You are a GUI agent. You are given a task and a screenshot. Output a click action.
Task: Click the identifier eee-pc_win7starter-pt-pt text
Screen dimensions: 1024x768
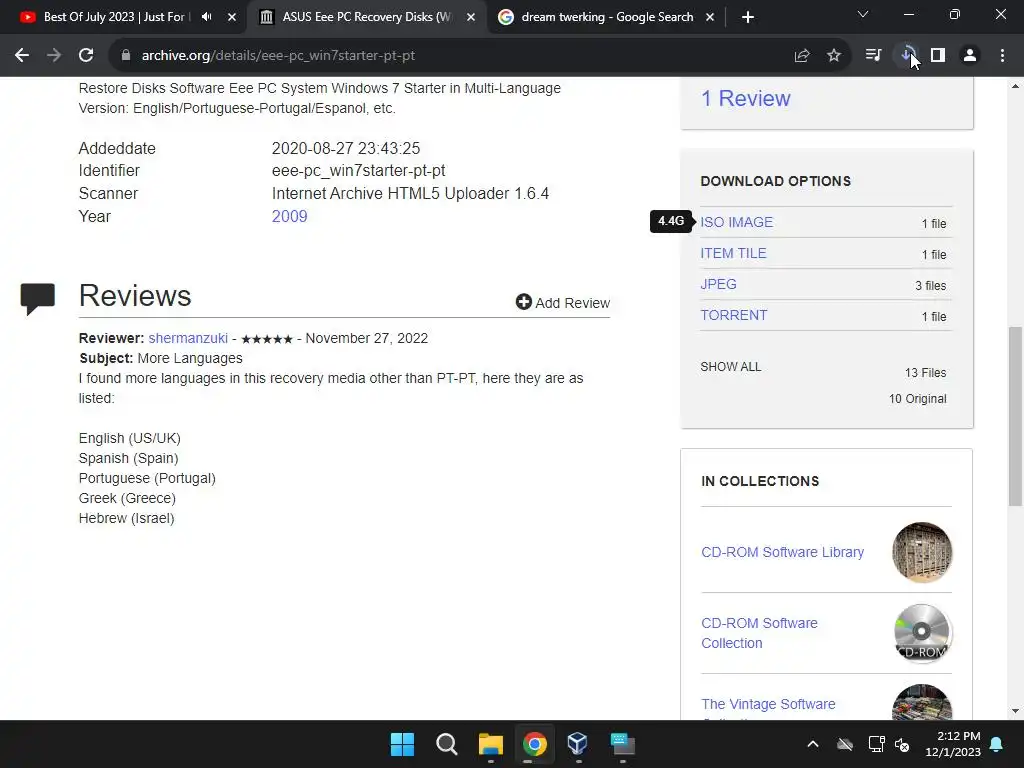[359, 170]
